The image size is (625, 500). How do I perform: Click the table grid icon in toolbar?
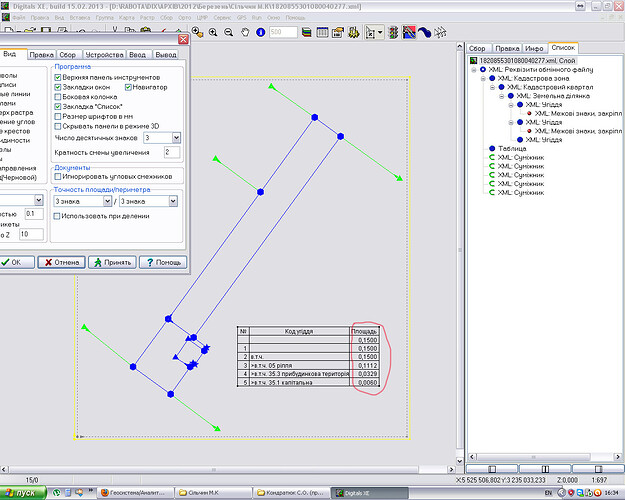322,32
